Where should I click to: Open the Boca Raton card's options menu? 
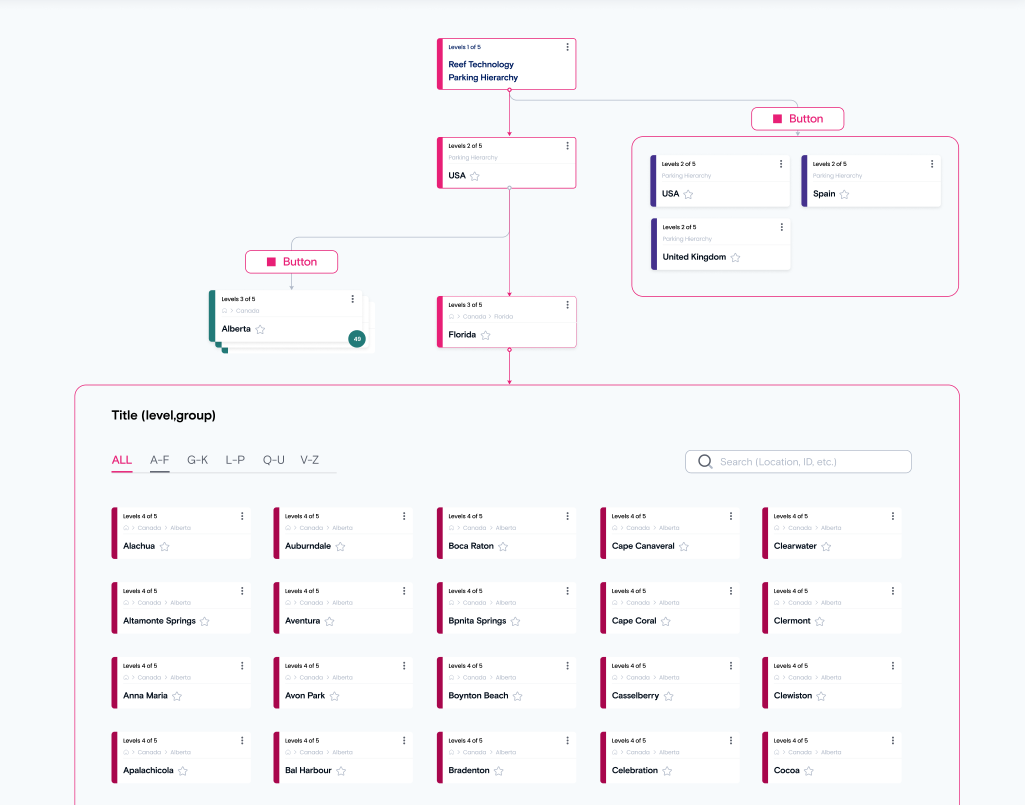click(x=567, y=516)
